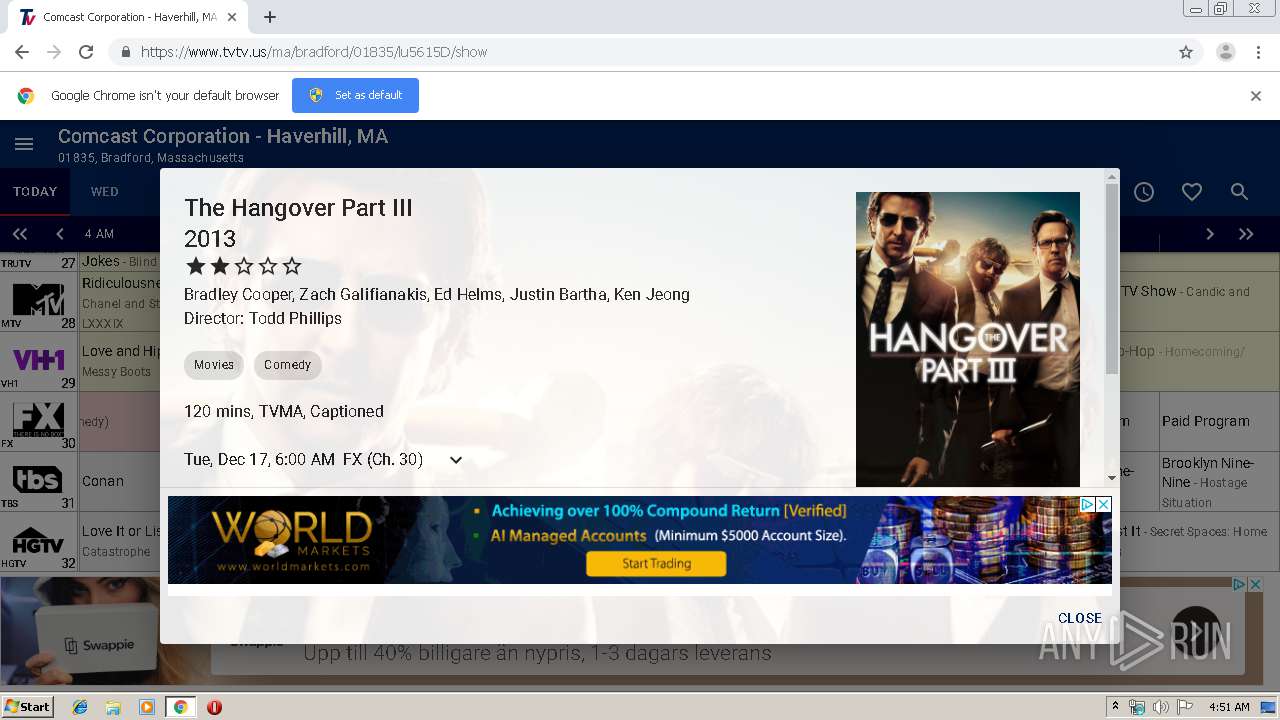Jump back with double-left arrows
Screen dimensions: 1280x720
(20, 234)
